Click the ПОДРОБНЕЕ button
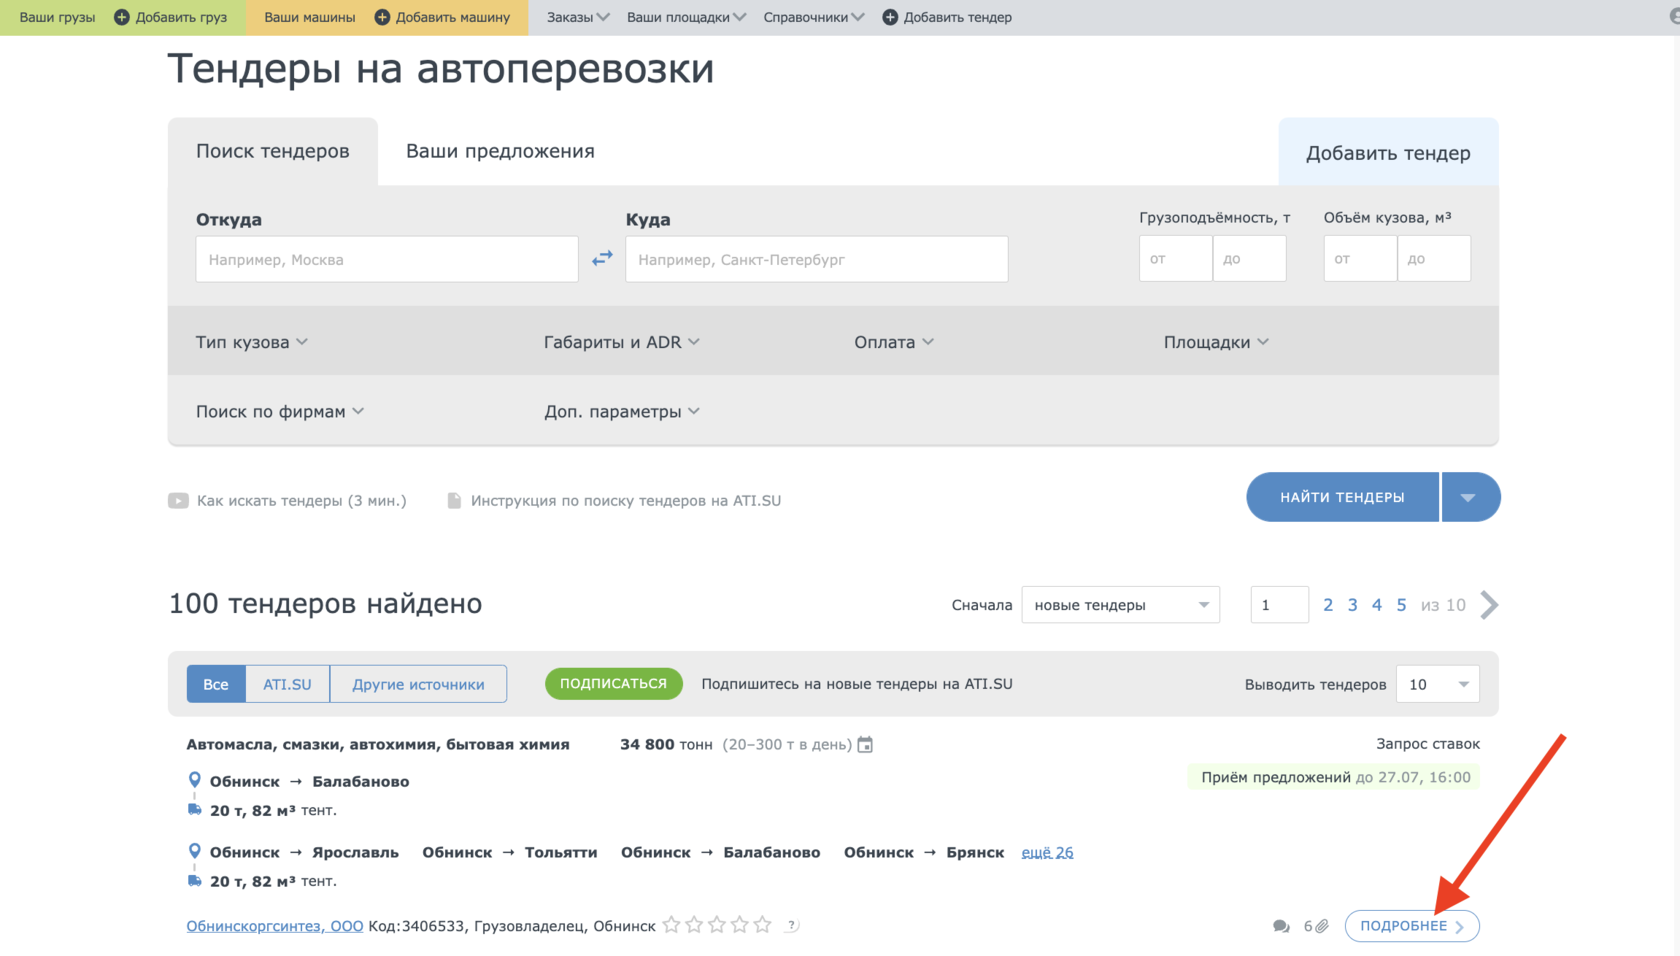 pos(1412,926)
